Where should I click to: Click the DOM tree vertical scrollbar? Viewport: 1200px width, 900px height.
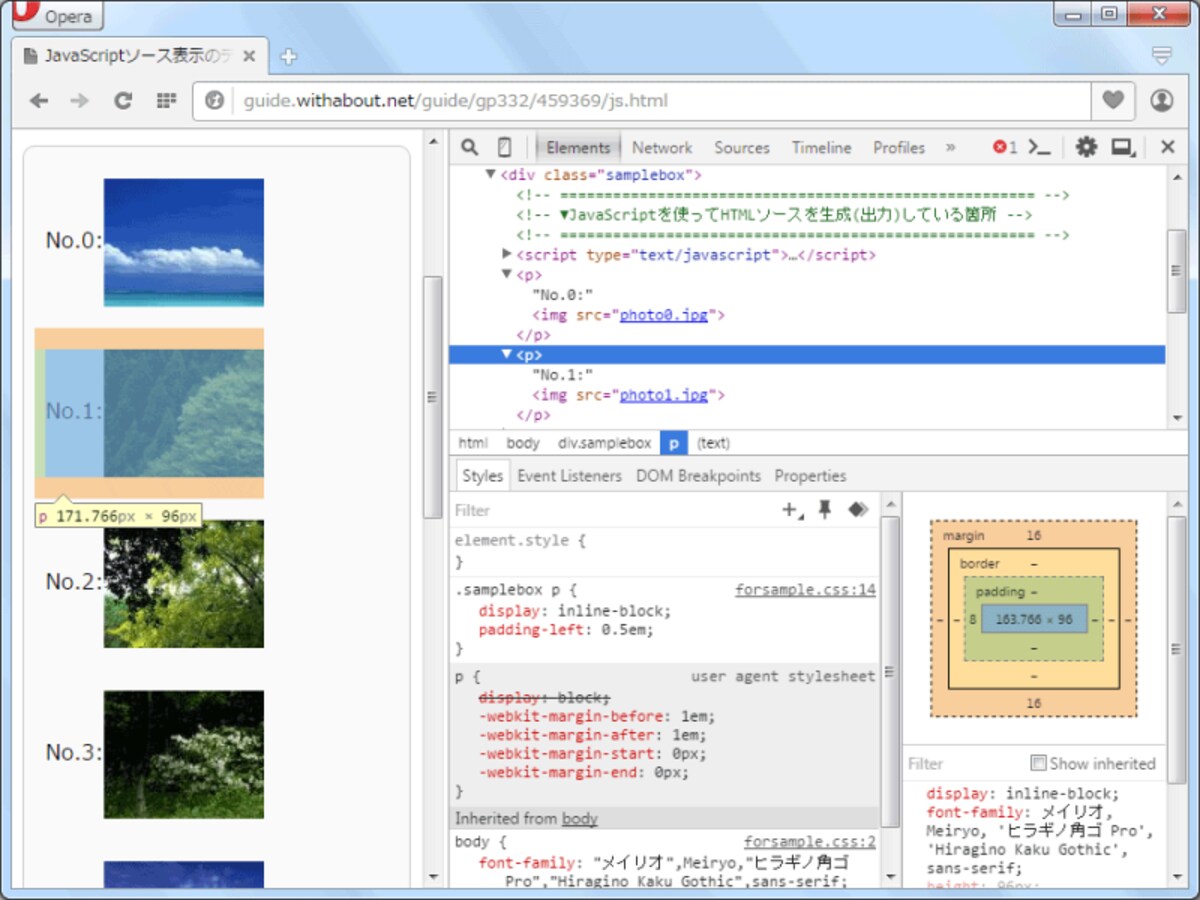click(x=1177, y=271)
